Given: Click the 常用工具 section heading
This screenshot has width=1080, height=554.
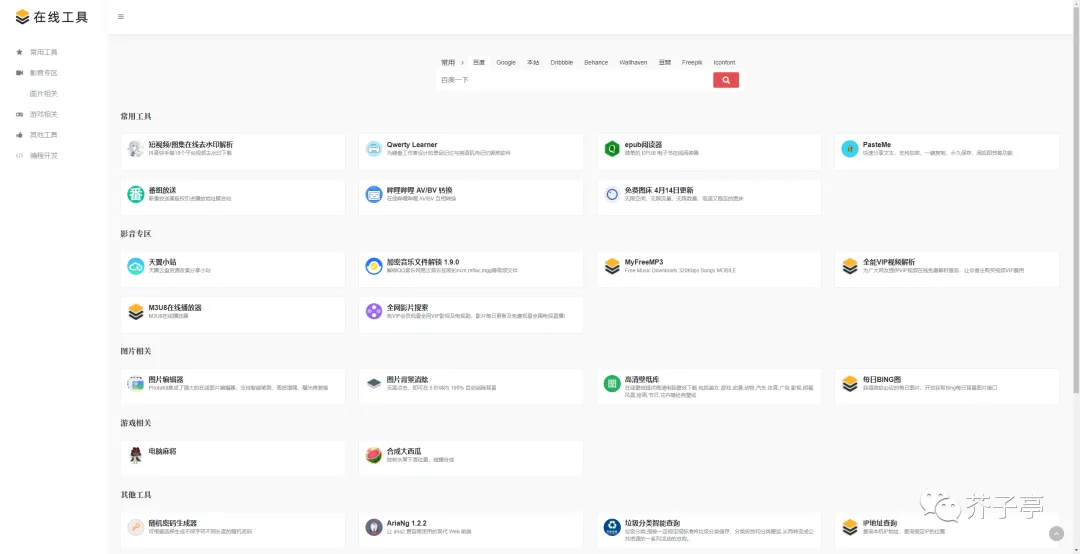Looking at the screenshot, I should pyautogui.click(x=136, y=116).
